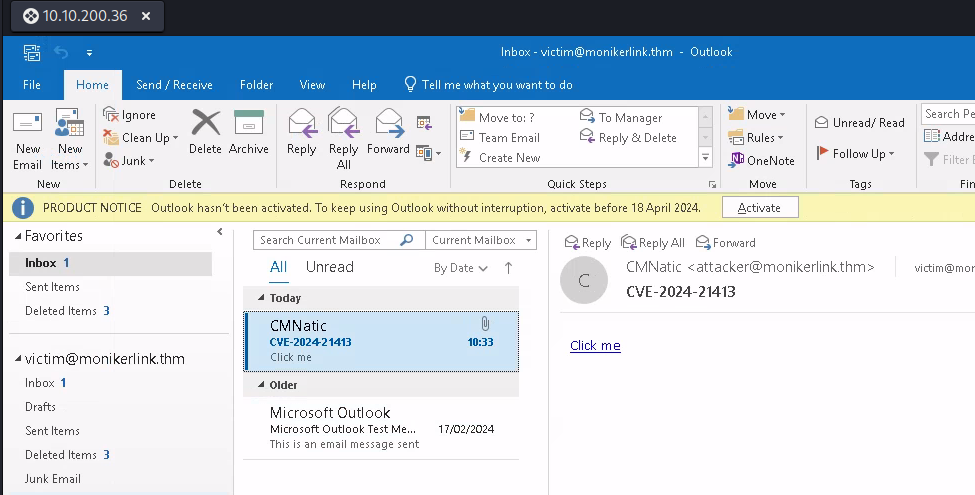Collapse the Older message group
This screenshot has height=495, width=975.
(x=261, y=385)
